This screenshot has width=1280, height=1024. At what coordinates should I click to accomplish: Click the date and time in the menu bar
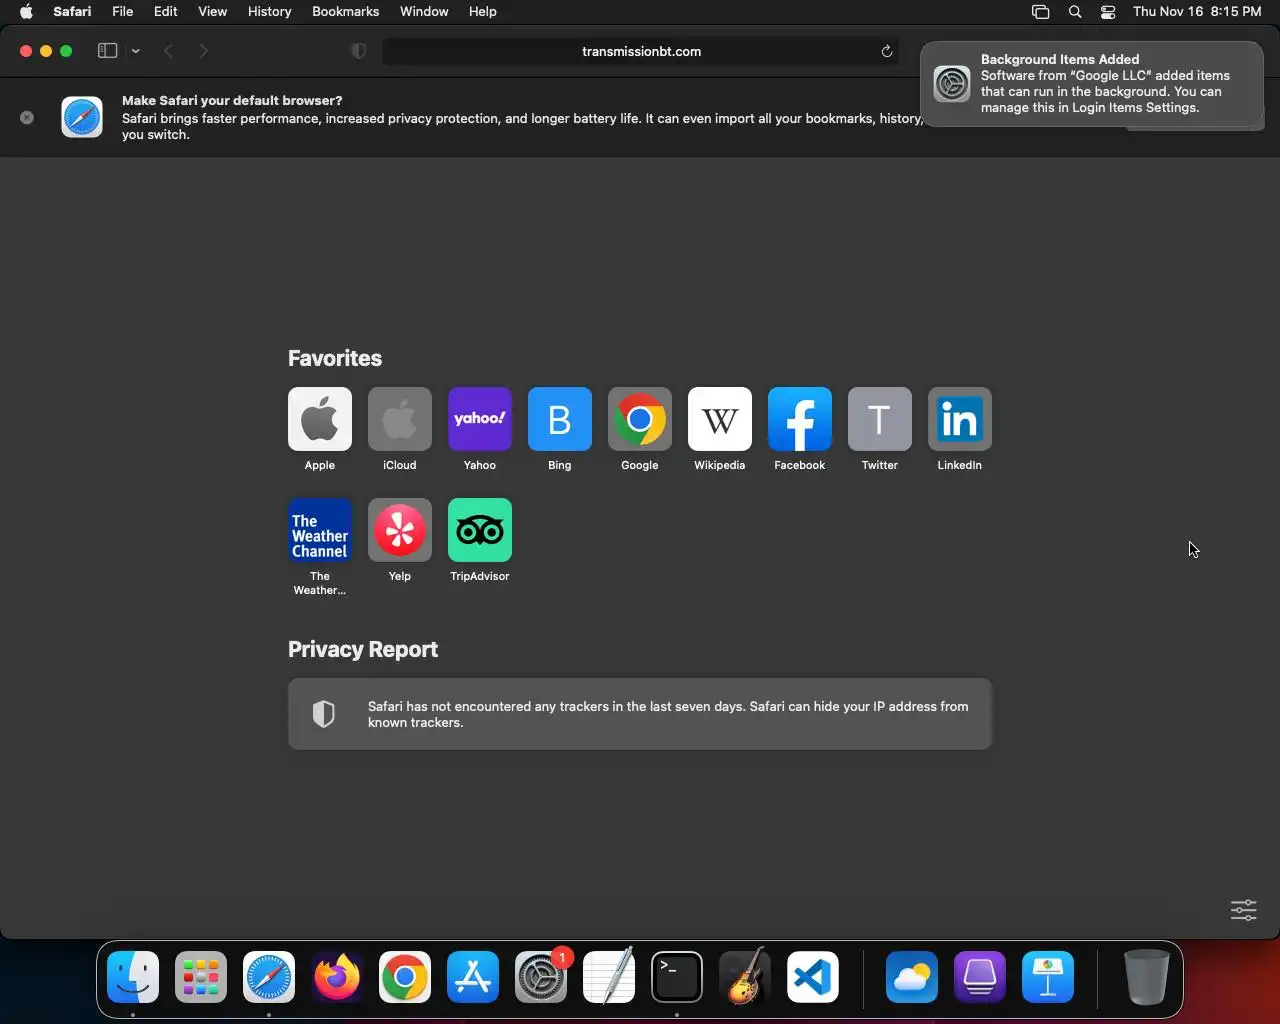tap(1197, 11)
